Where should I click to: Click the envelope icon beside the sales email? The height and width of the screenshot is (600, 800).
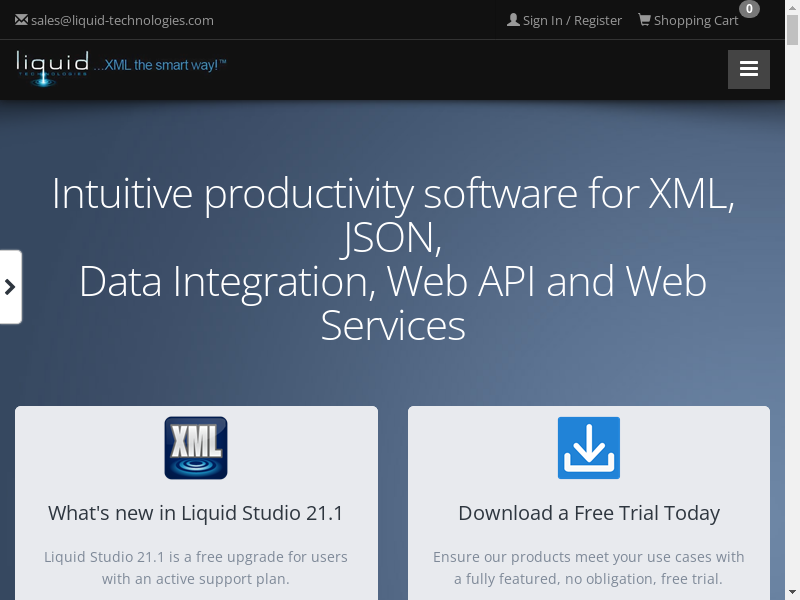[x=21, y=20]
